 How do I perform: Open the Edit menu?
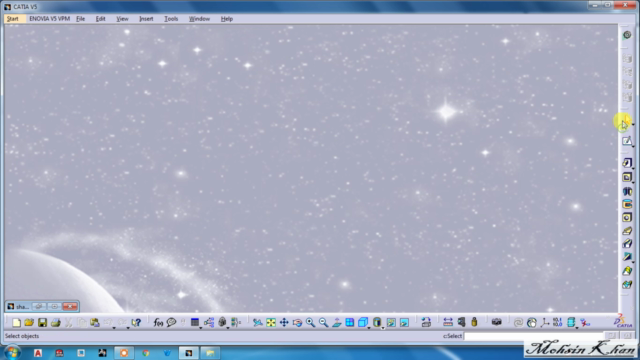pyautogui.click(x=100, y=19)
